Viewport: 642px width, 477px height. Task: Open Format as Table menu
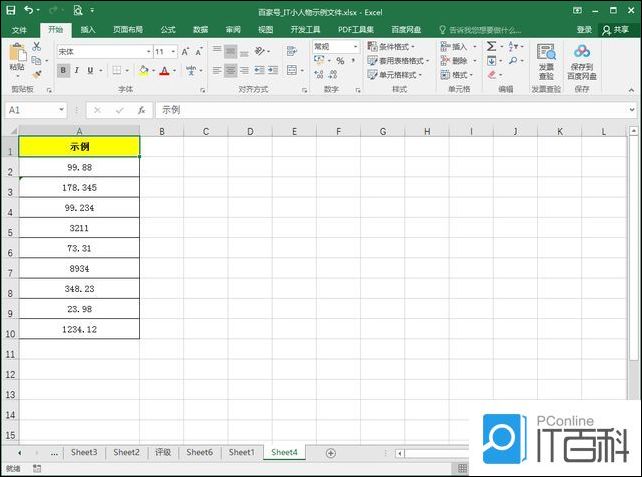pyautogui.click(x=398, y=61)
